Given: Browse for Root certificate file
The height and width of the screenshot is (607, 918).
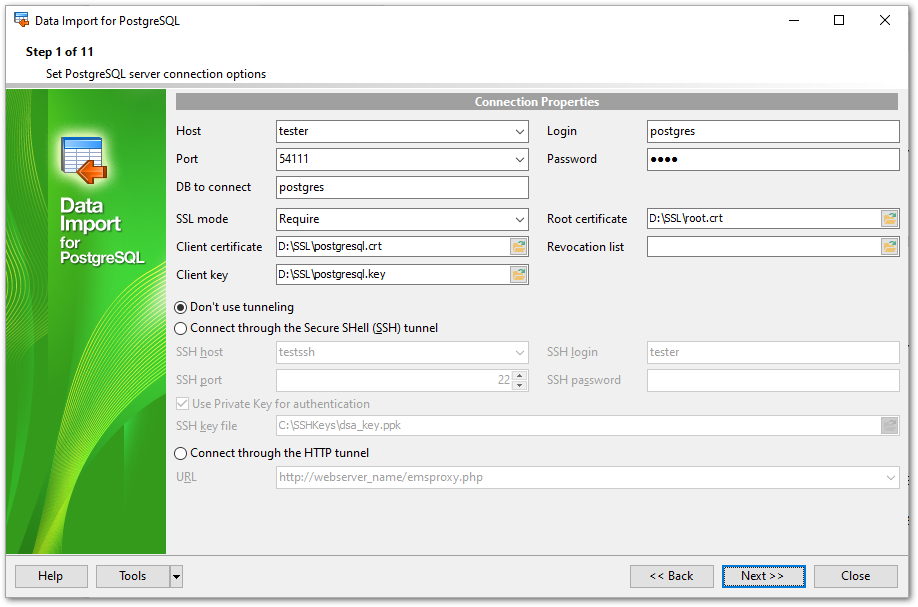Looking at the screenshot, I should click(x=889, y=219).
